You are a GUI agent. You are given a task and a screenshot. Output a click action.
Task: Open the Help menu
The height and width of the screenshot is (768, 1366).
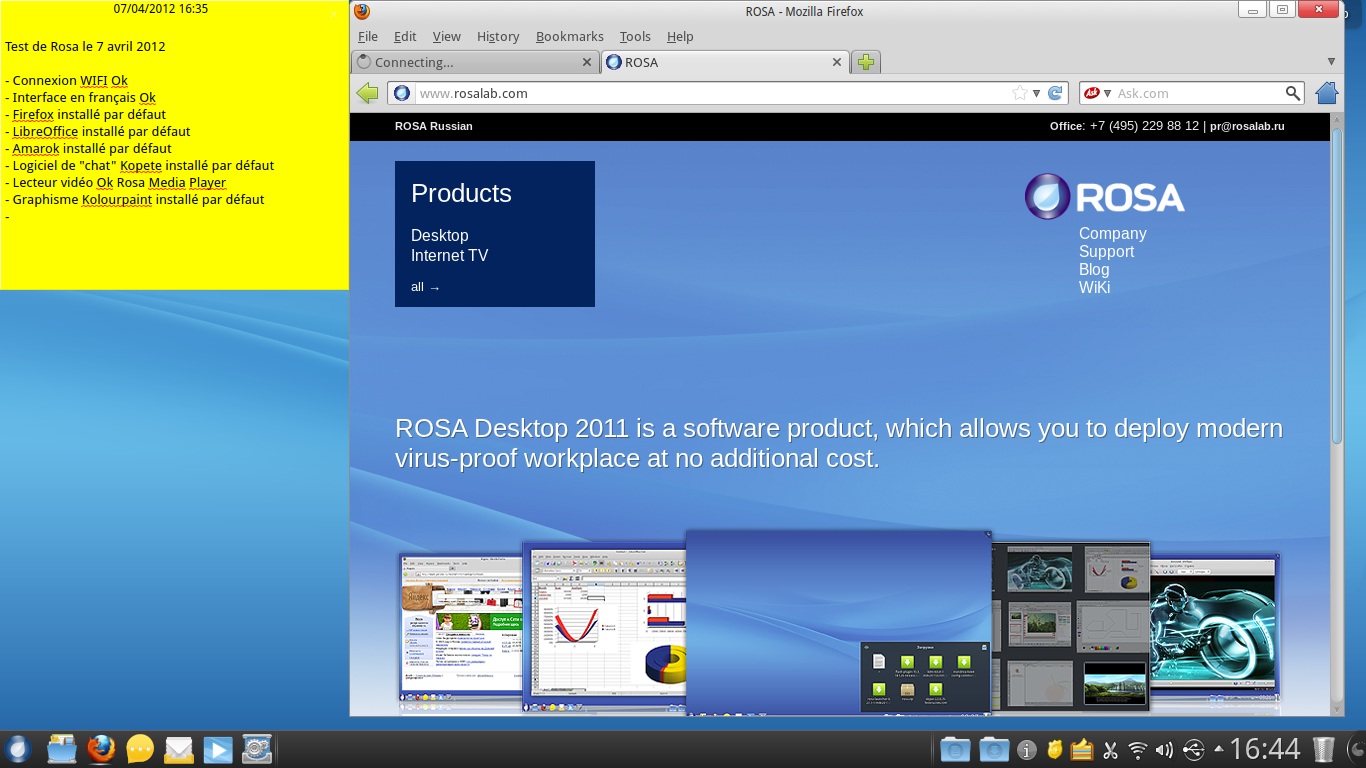(x=680, y=37)
